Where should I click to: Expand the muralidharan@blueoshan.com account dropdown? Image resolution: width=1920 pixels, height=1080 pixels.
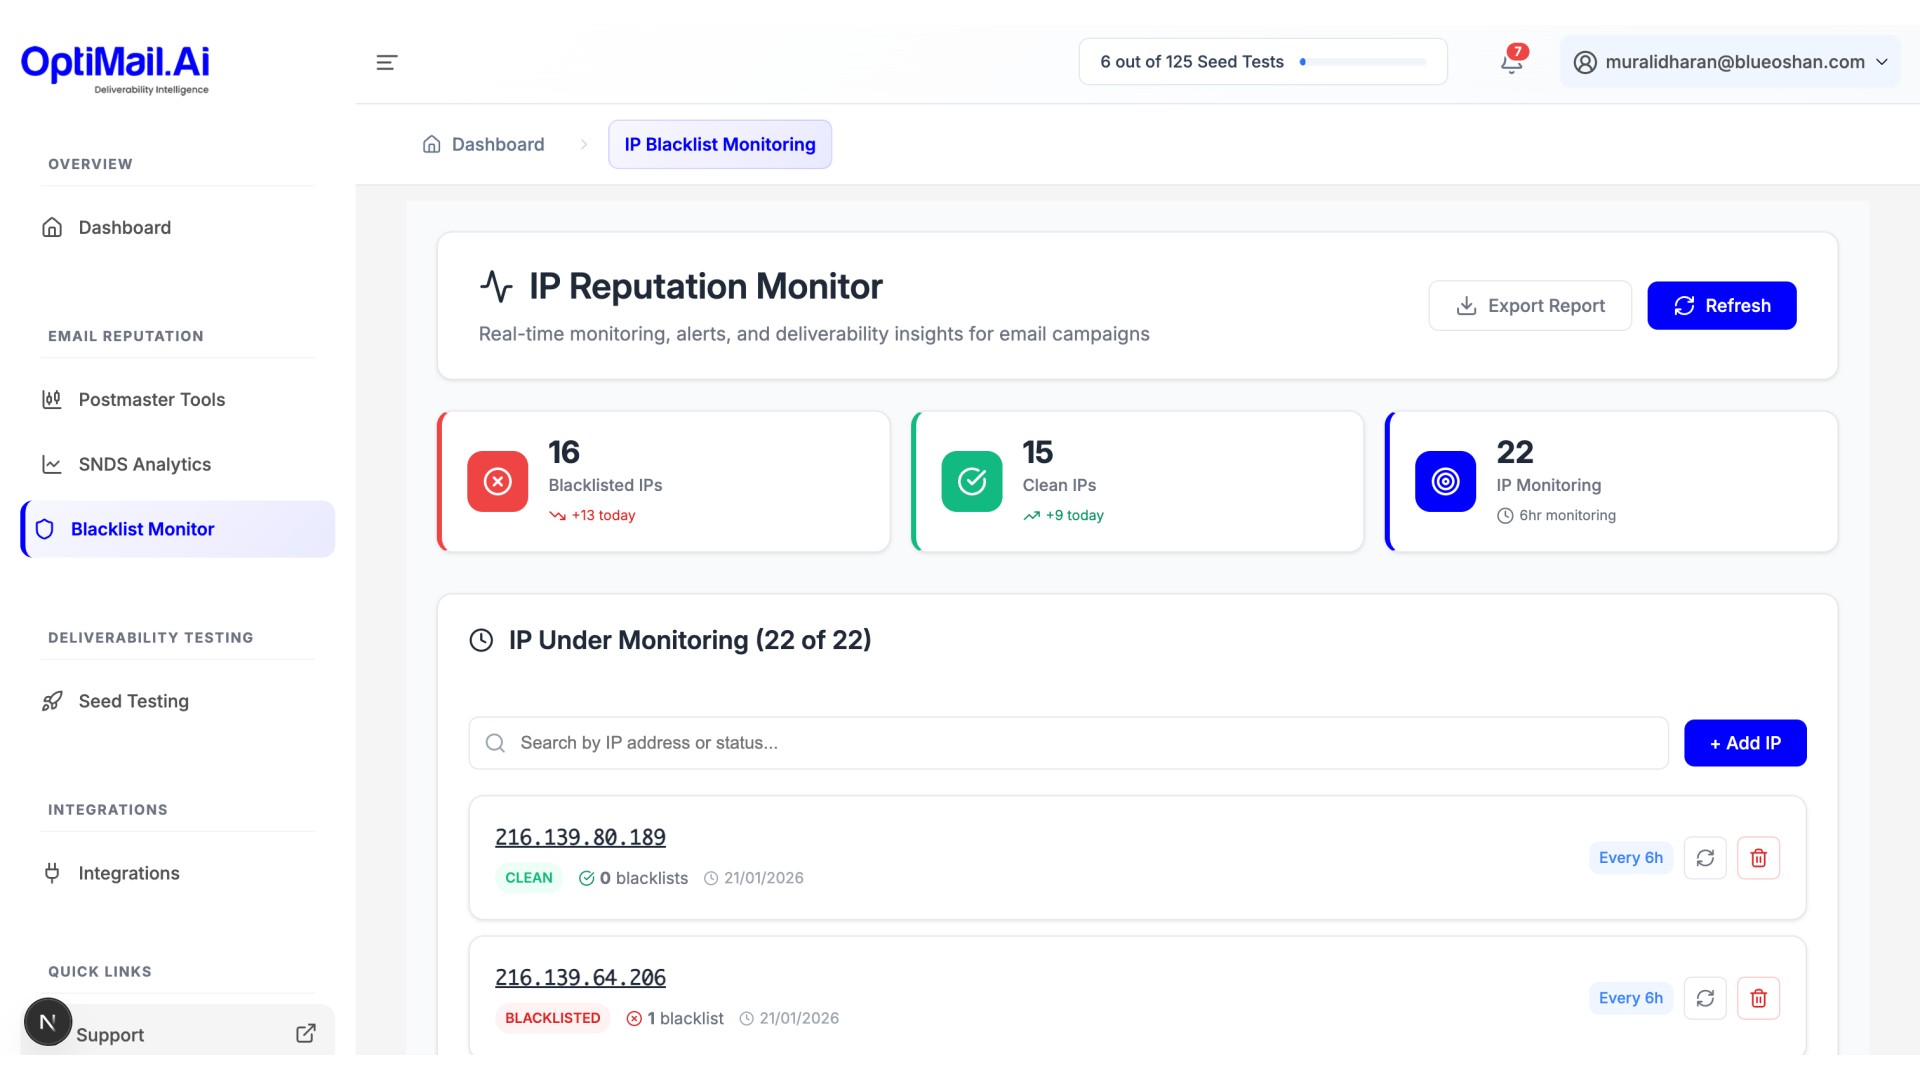pos(1881,62)
